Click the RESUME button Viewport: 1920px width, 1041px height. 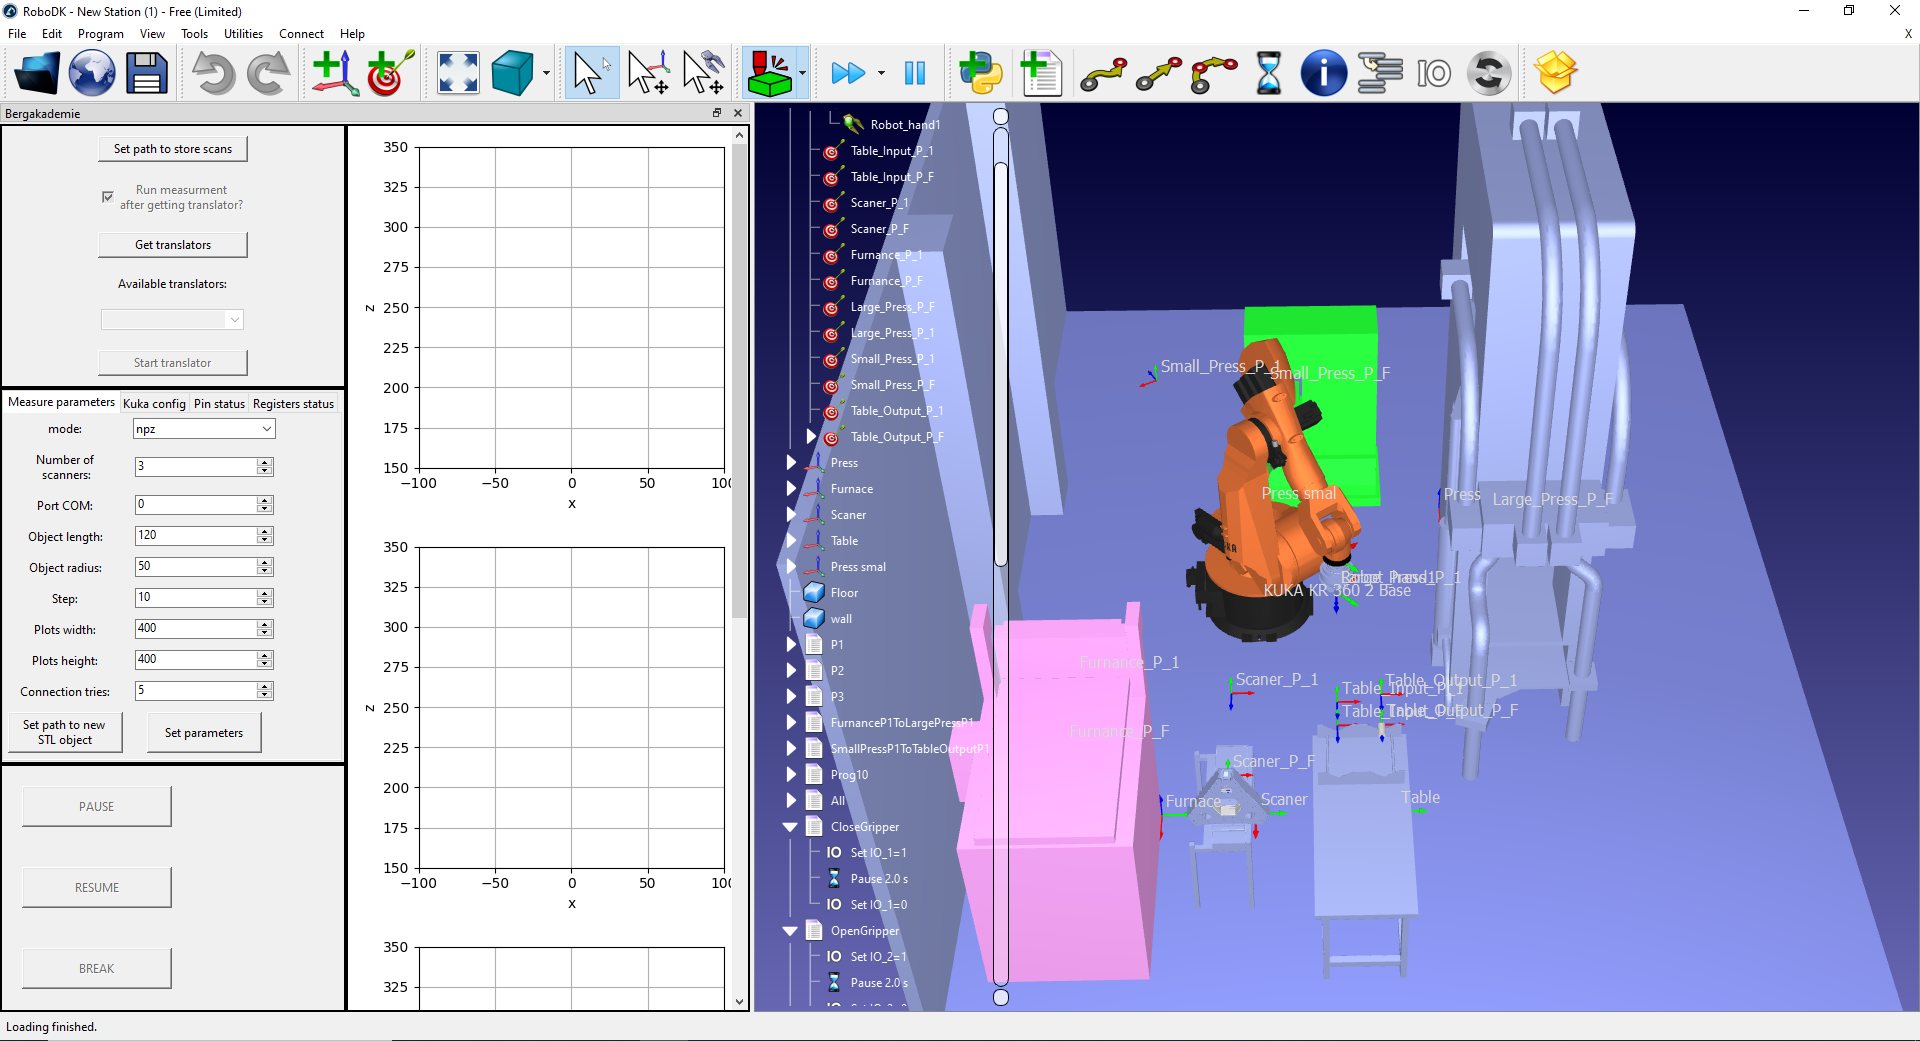point(97,888)
